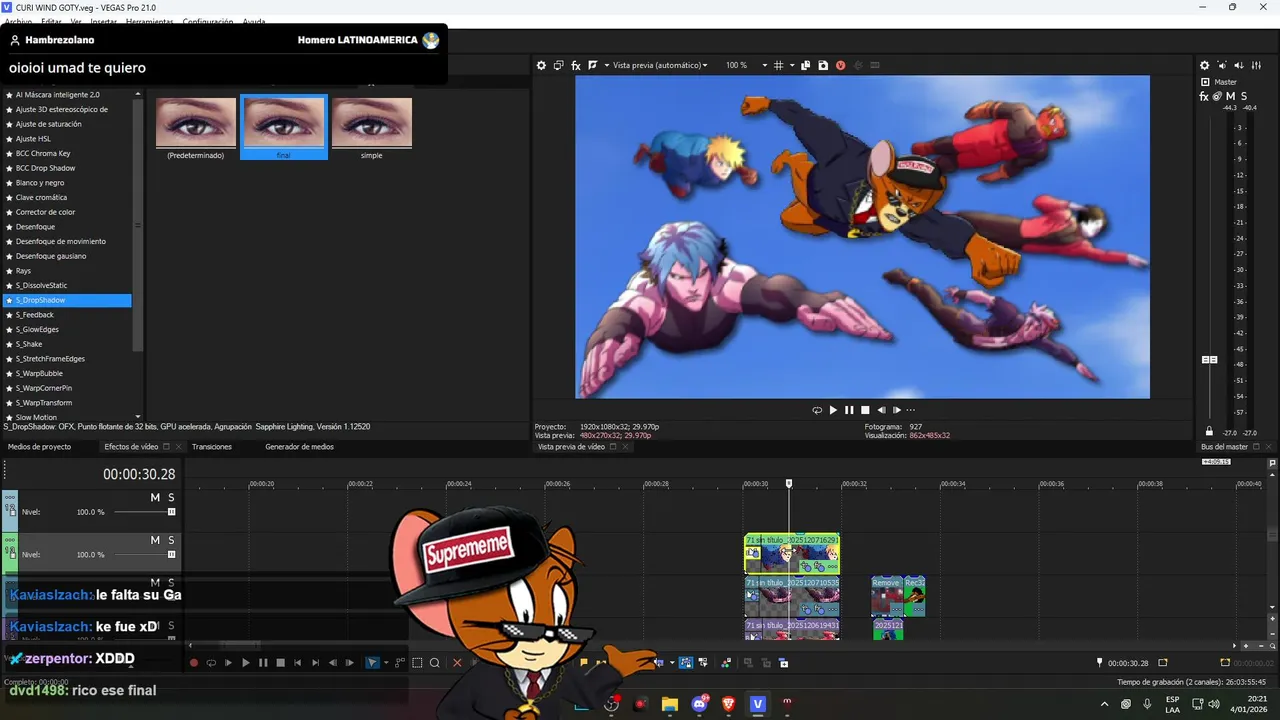This screenshot has width=1280, height=720.
Task: Pause timeline playback in transport bar
Action: click(x=263, y=662)
